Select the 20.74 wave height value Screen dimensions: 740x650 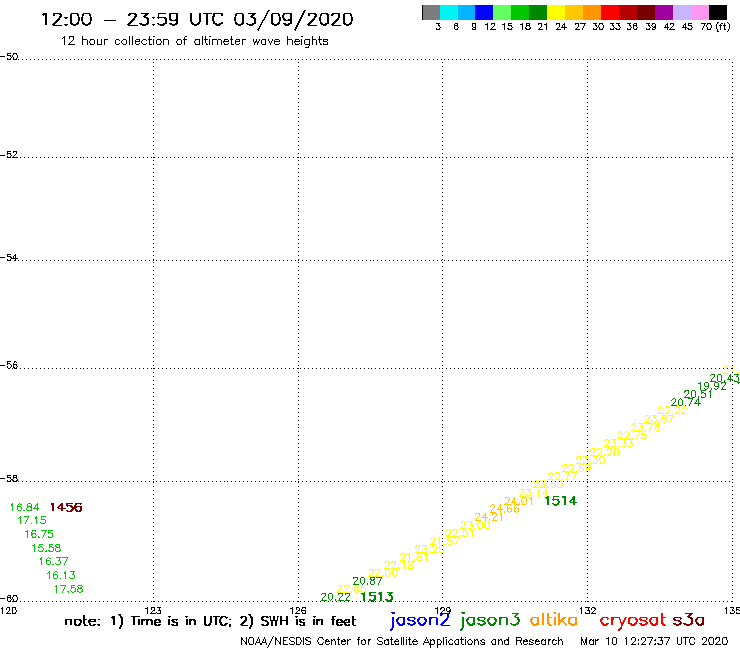686,402
